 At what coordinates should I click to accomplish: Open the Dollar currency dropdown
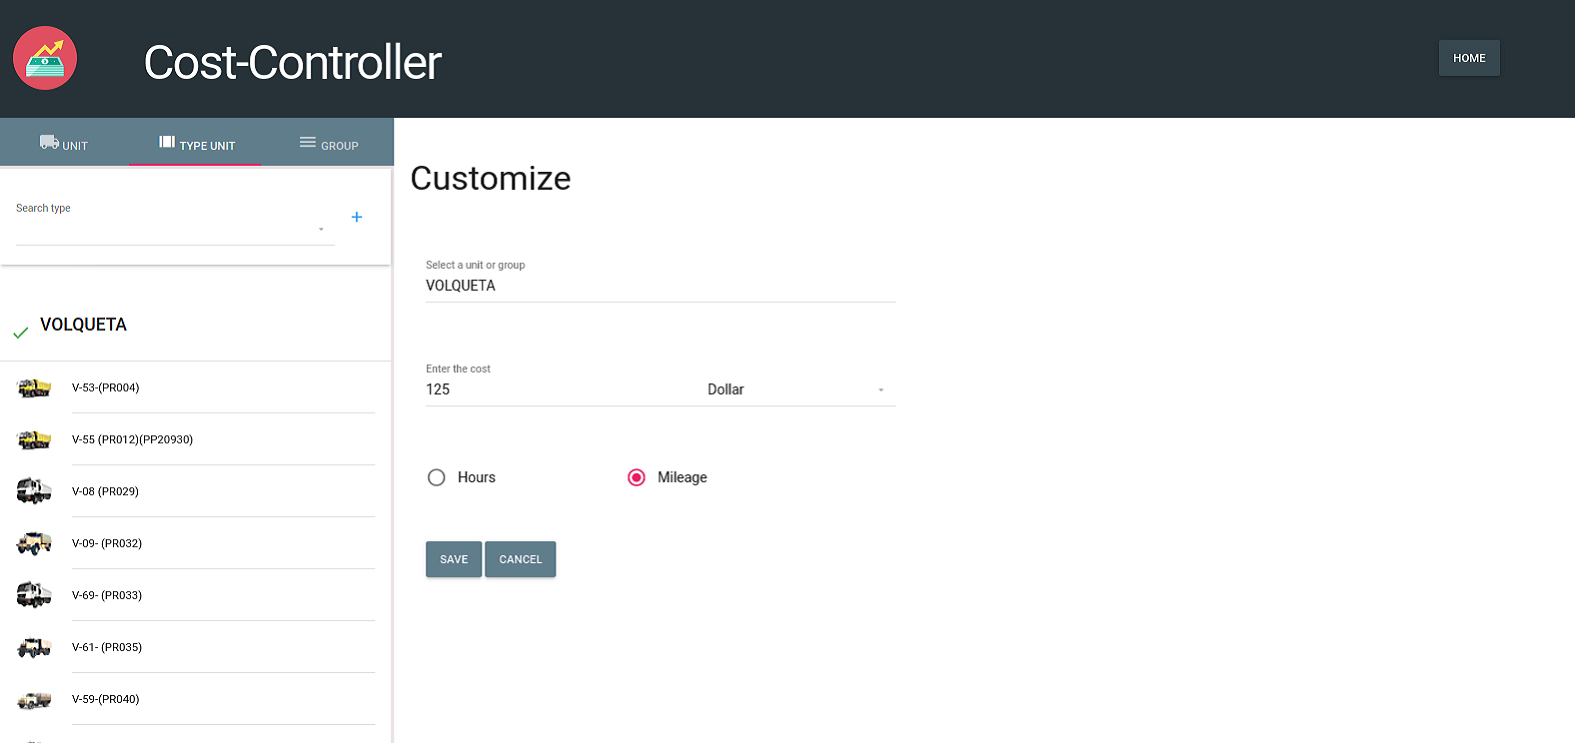[x=796, y=390]
